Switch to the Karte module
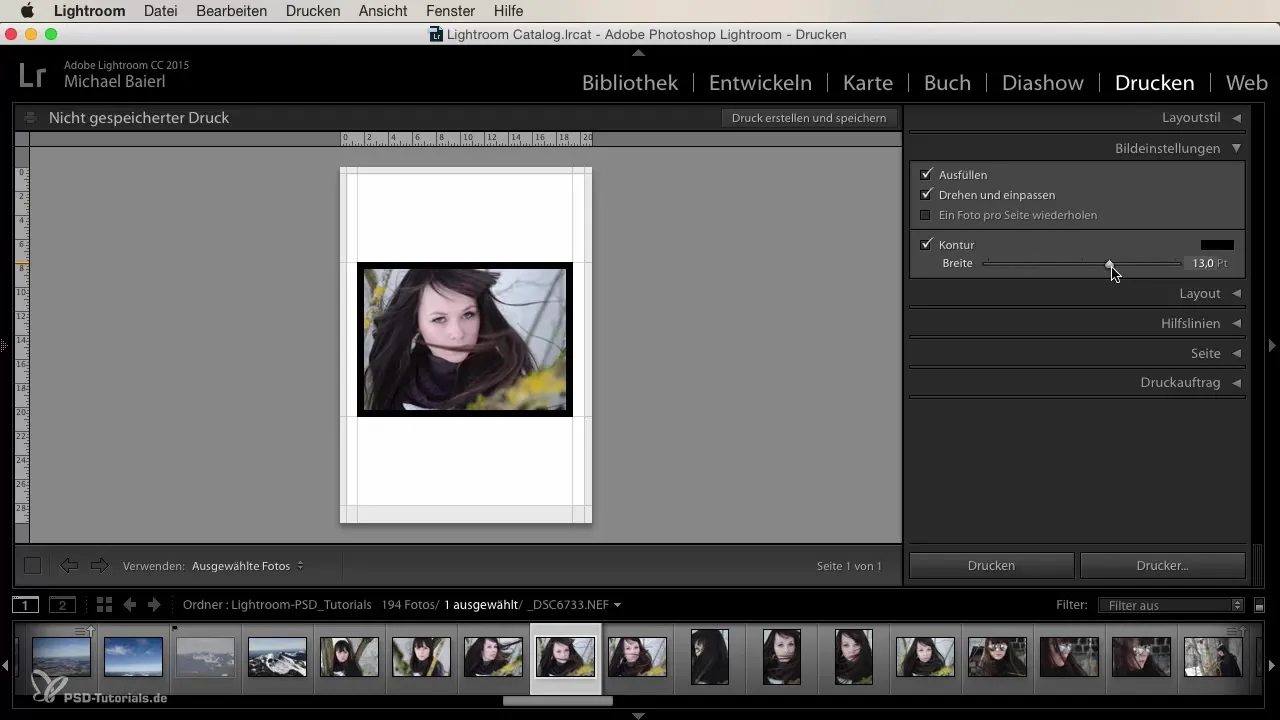Viewport: 1280px width, 720px height. coord(868,83)
